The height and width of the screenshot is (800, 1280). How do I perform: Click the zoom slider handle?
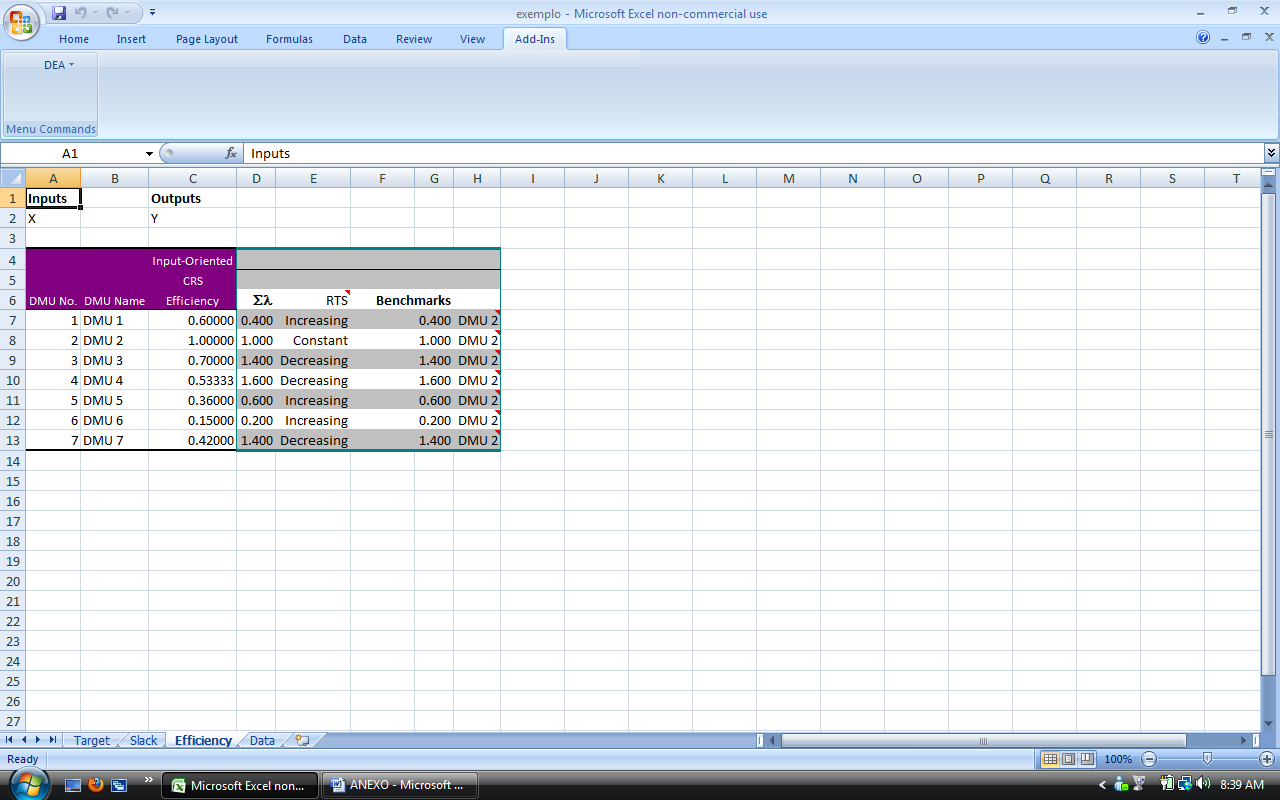1208,759
